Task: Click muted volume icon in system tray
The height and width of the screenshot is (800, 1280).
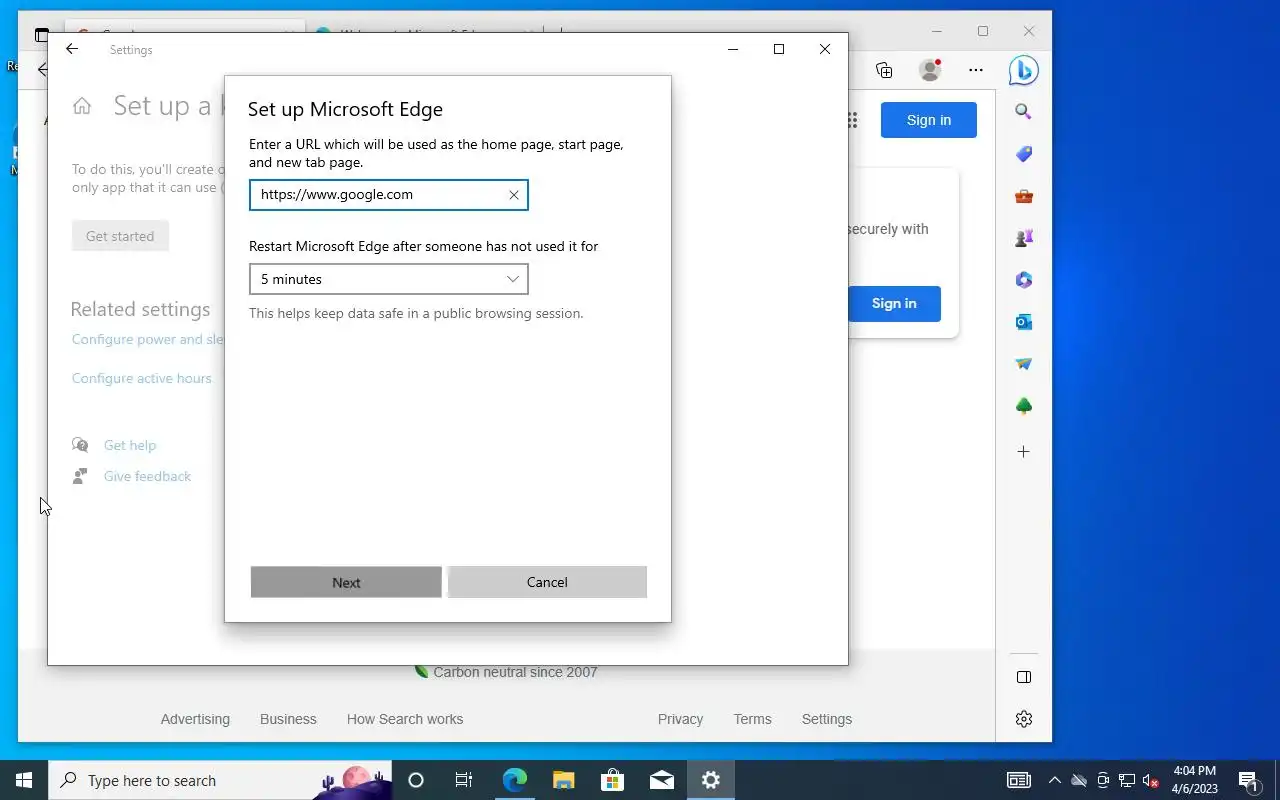Action: coord(1151,780)
